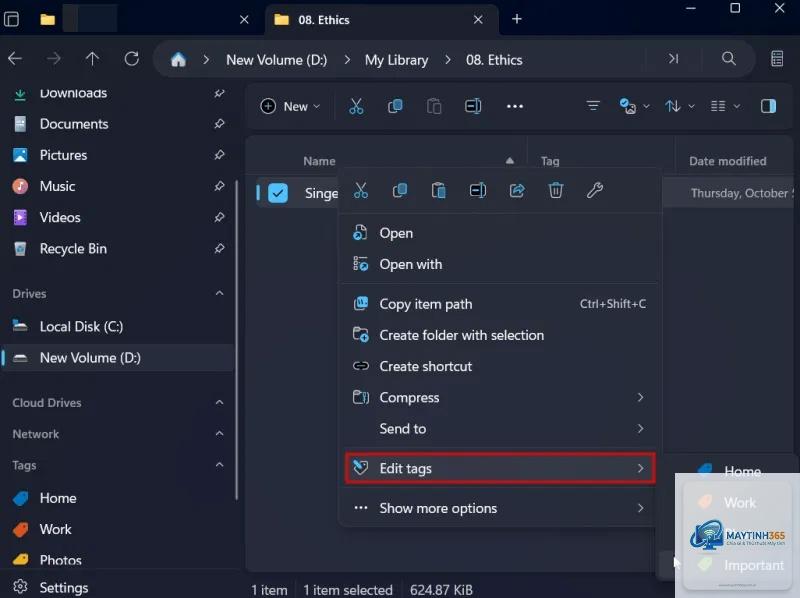Switch to the 08. Ethics tab

tap(382, 20)
